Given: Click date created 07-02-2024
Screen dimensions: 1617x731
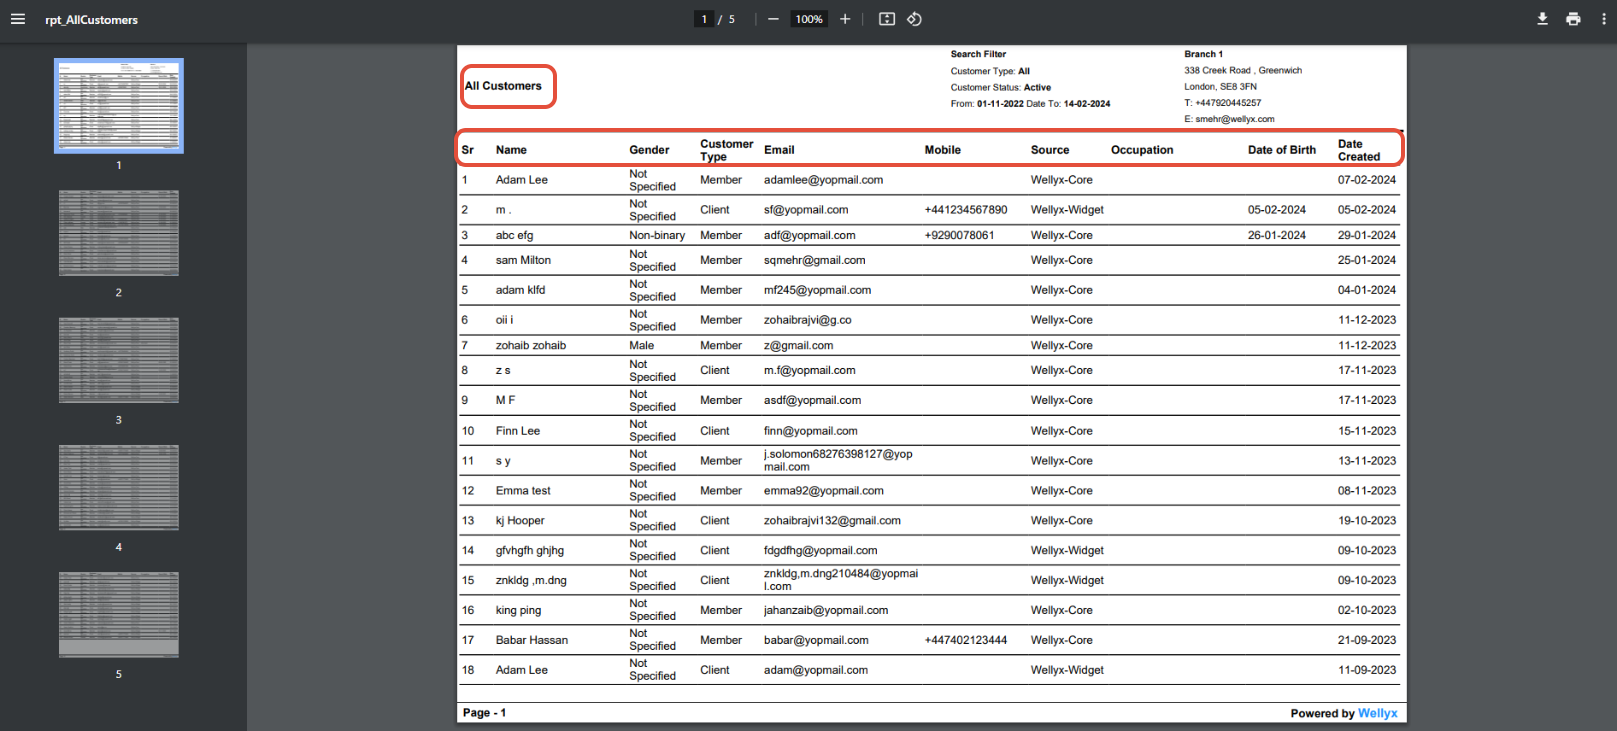Looking at the screenshot, I should click(x=1367, y=180).
